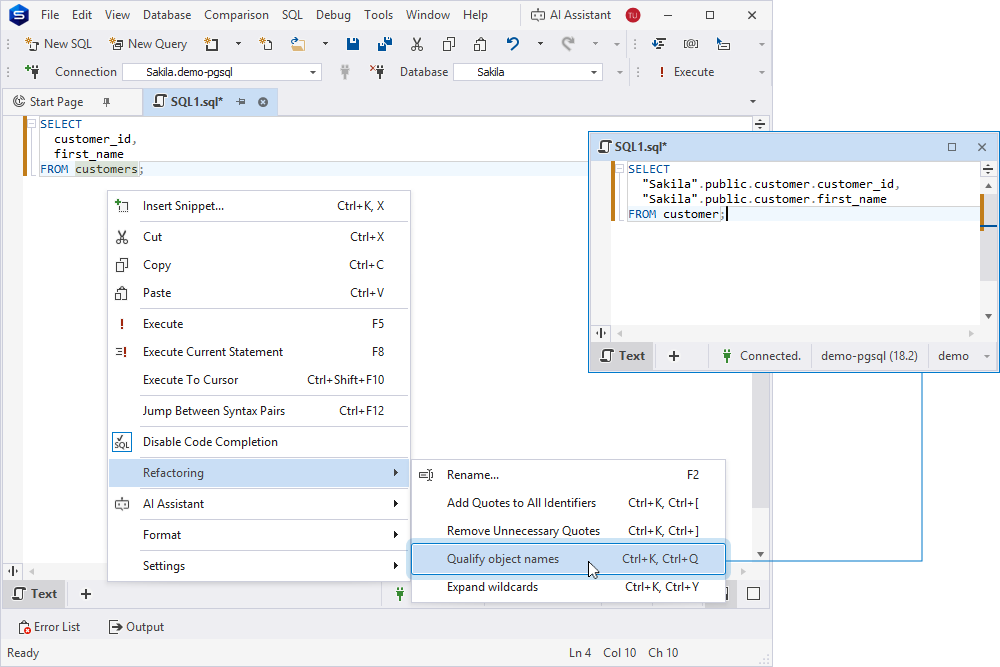The height and width of the screenshot is (667, 1000).
Task: Choose Add Quotes to All Identifiers
Action: pyautogui.click(x=568, y=503)
